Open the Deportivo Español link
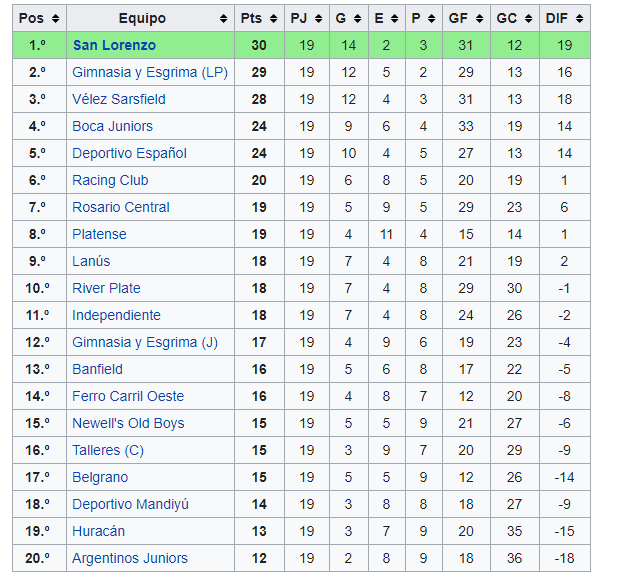This screenshot has width=624, height=580. pyautogui.click(x=129, y=153)
